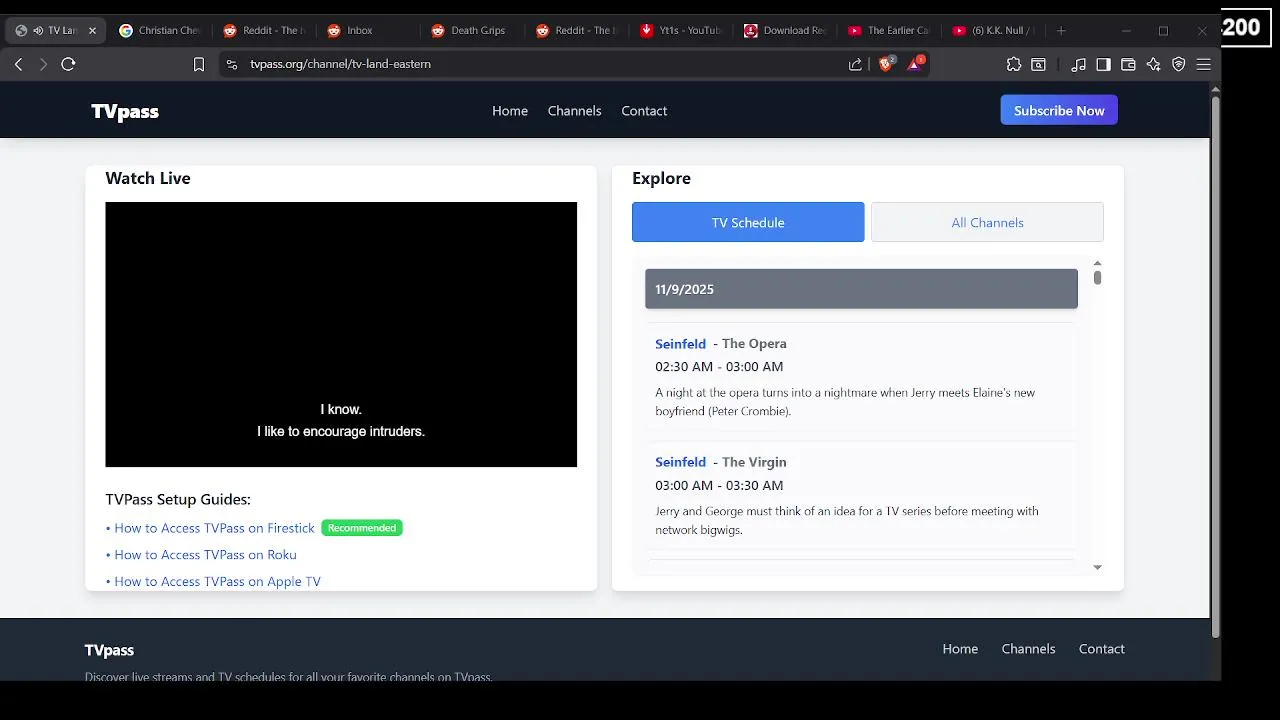
Task: Reload the page with the refresh icon
Action: click(x=68, y=64)
